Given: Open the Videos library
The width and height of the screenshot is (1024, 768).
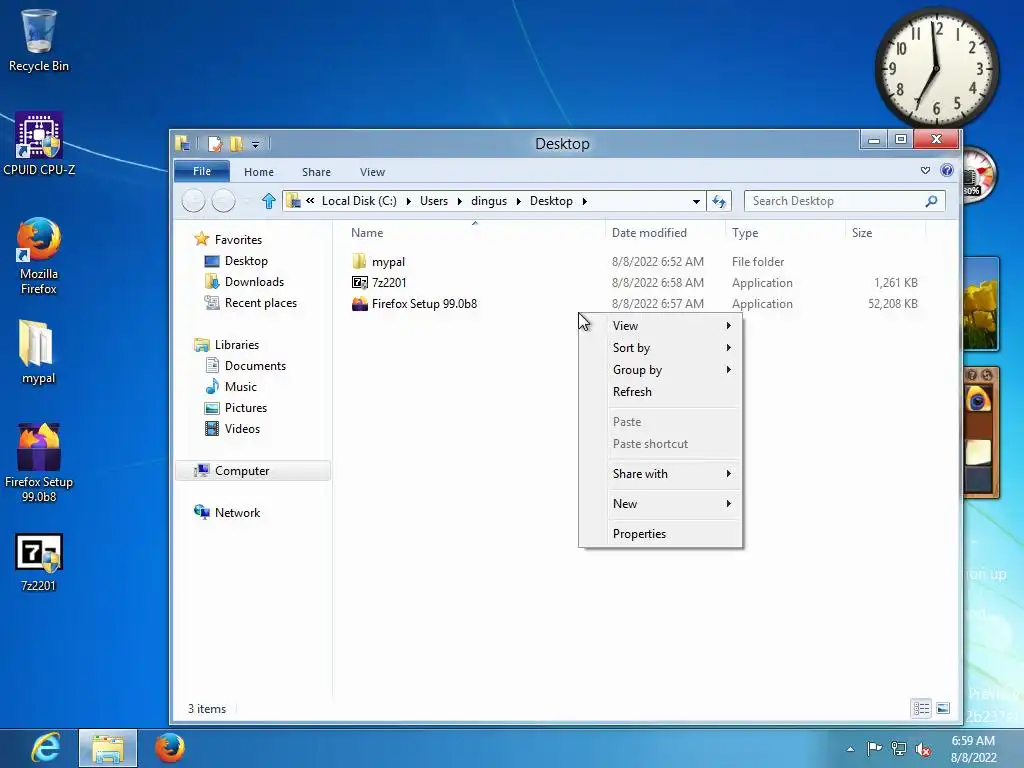Looking at the screenshot, I should [x=242, y=428].
